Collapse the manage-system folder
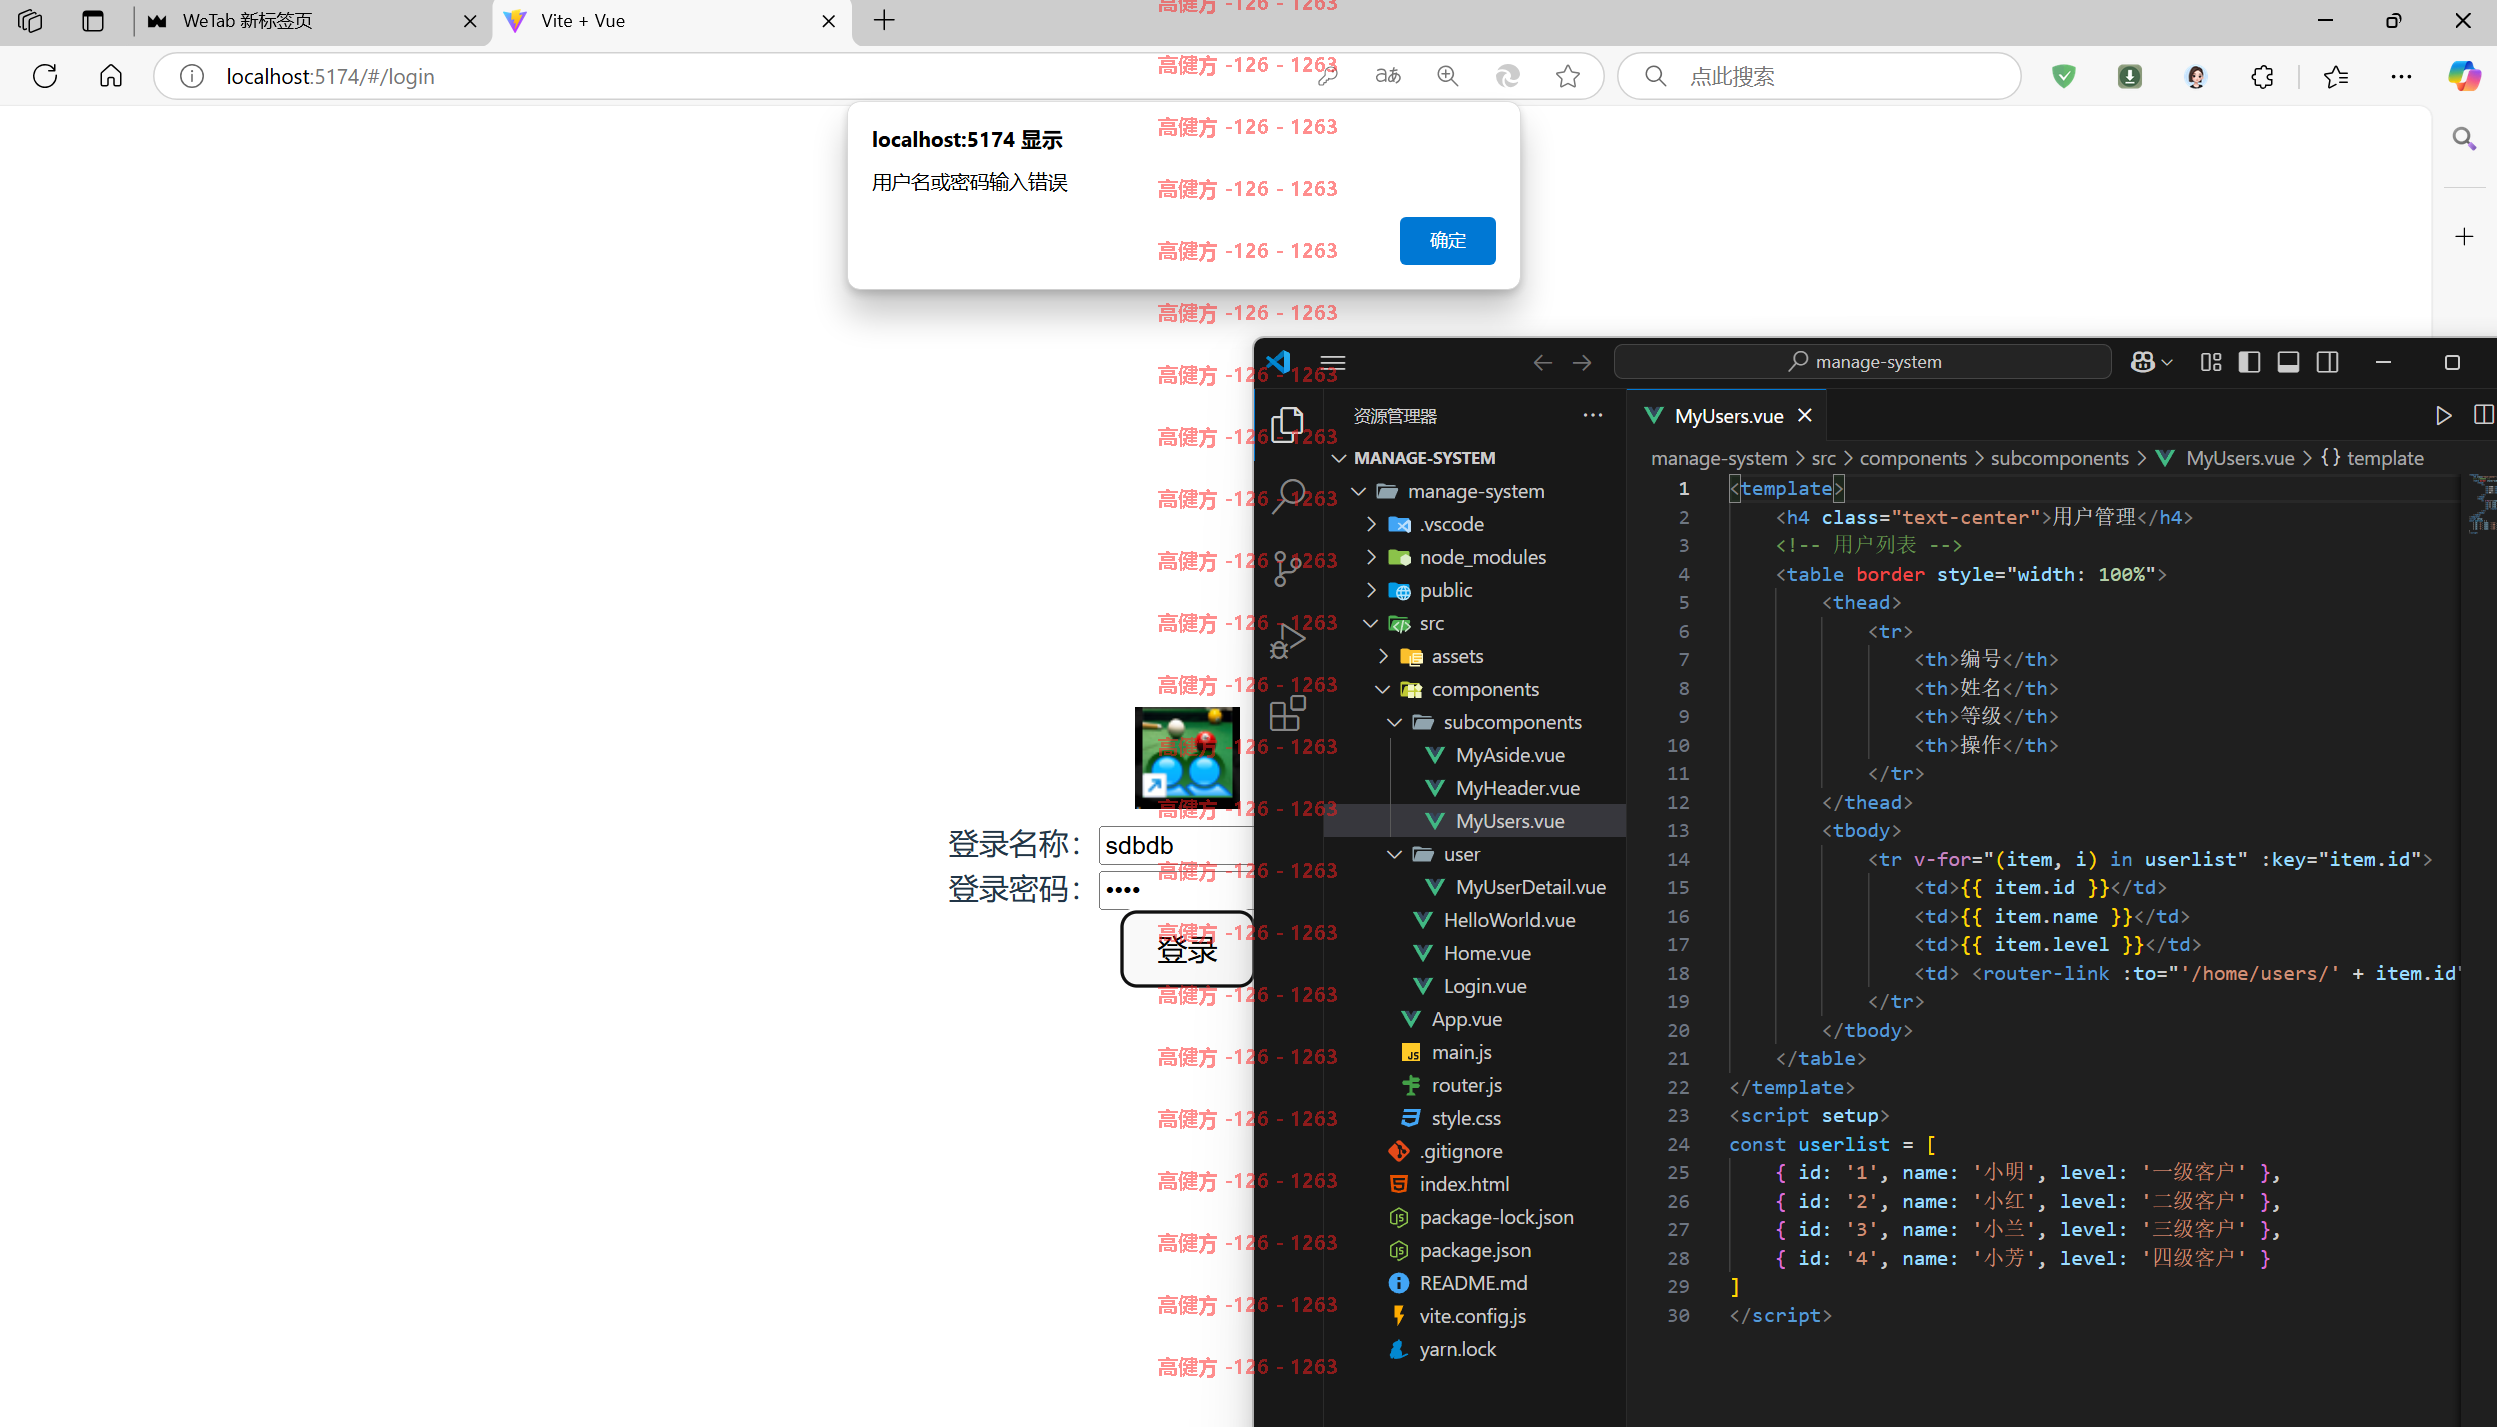The image size is (2497, 1427). pos(1358,491)
